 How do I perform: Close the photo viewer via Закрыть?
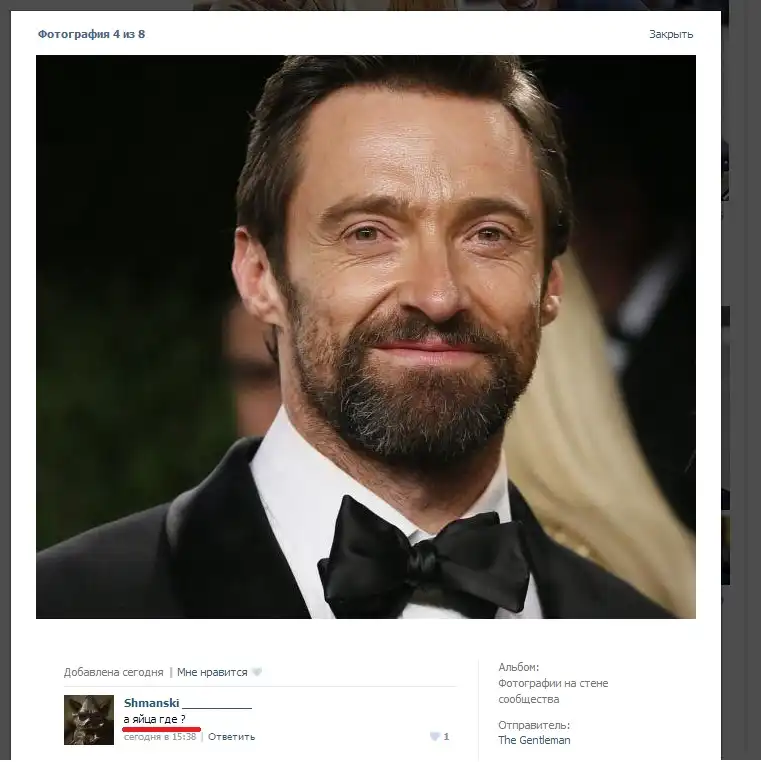(x=670, y=34)
